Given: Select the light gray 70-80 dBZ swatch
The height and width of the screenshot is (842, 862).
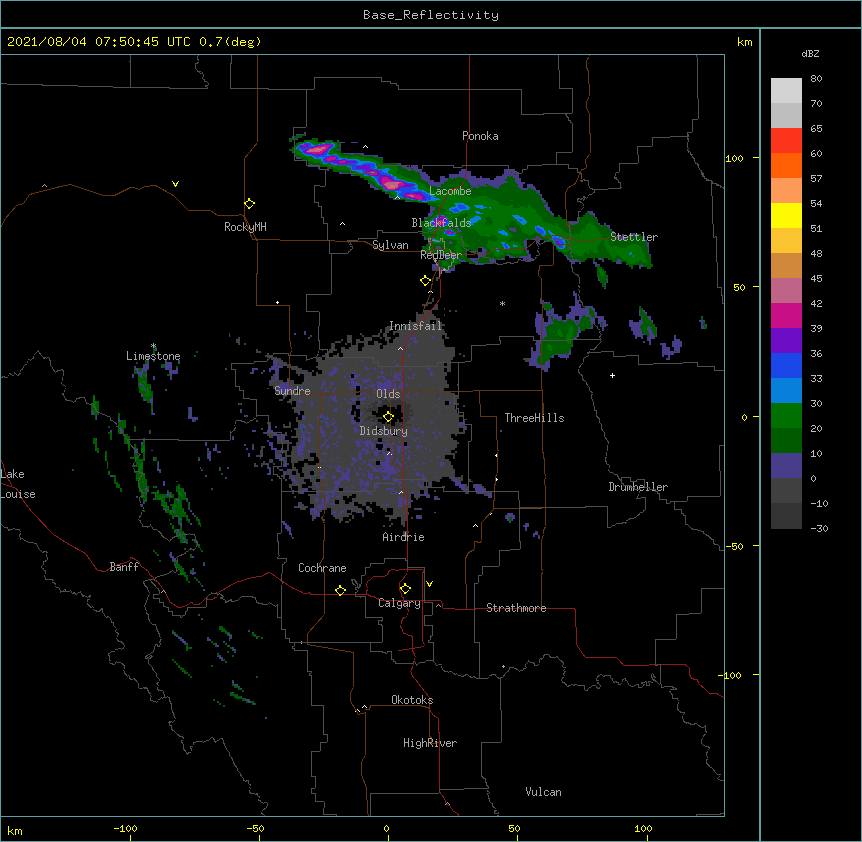Looking at the screenshot, I should (786, 91).
